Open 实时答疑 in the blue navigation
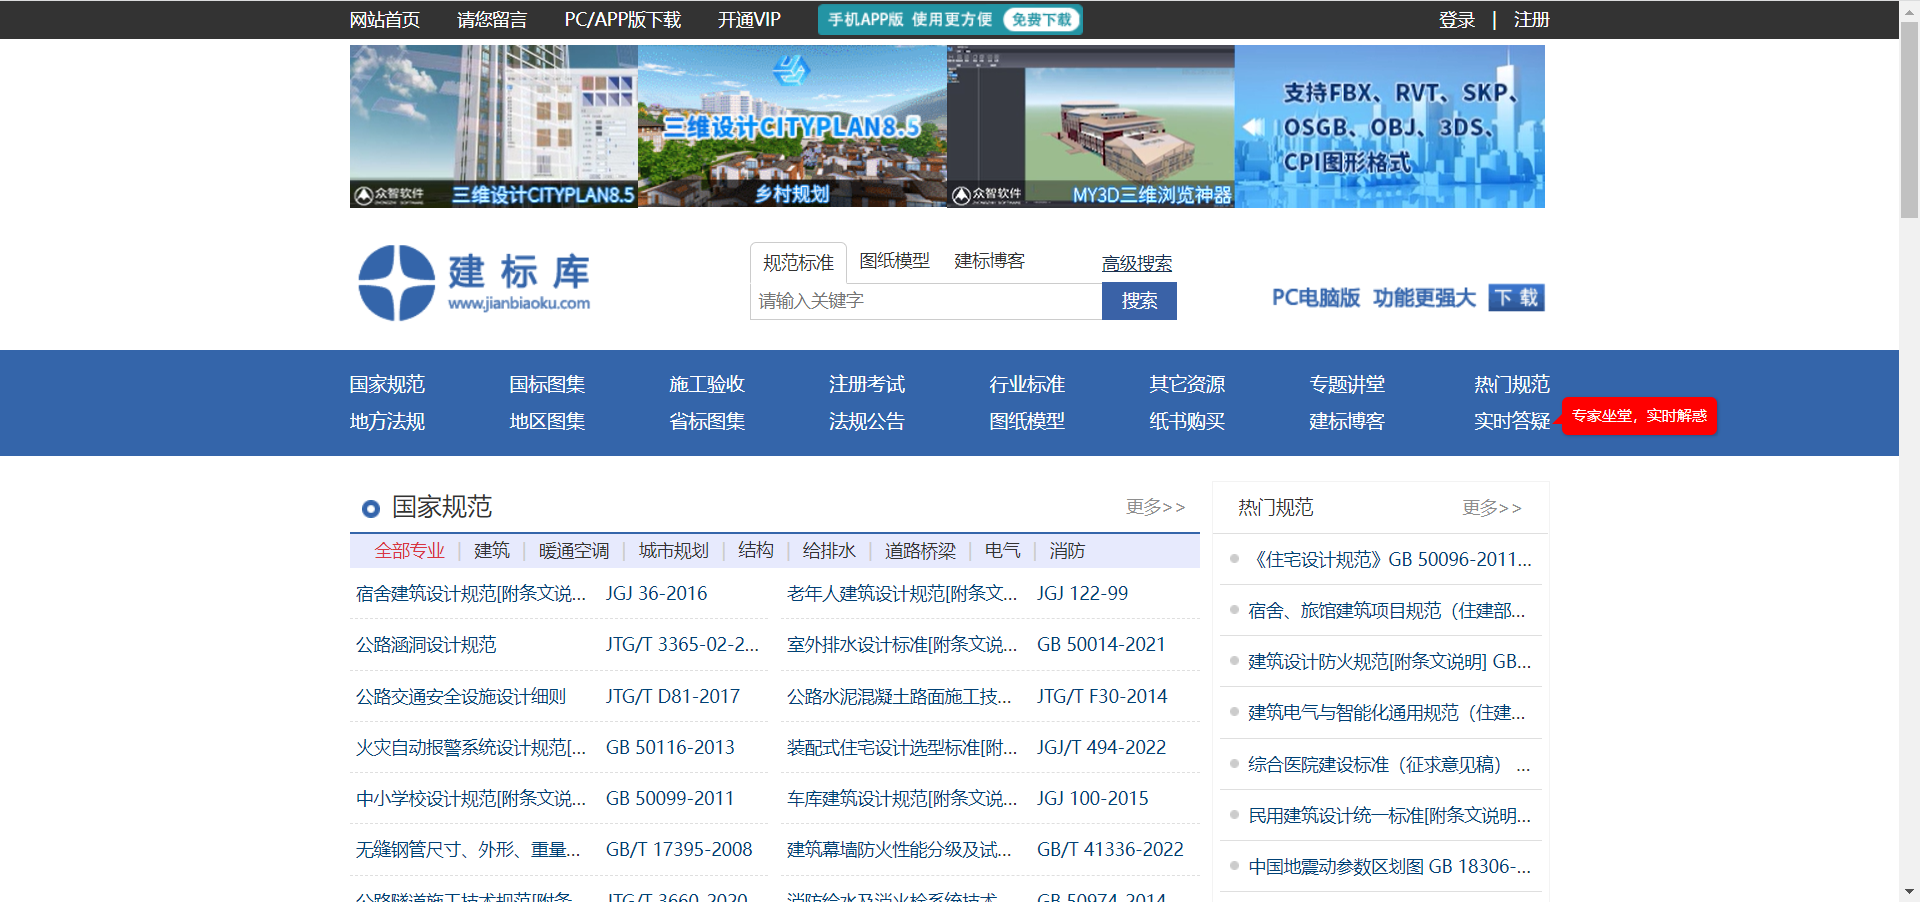Image resolution: width=1920 pixels, height=902 pixels. coord(1512,421)
